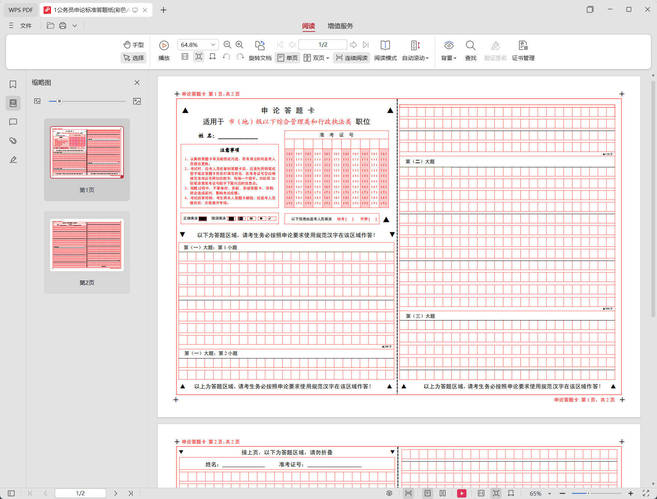Open the signature panel in sidebar

[x=13, y=159]
